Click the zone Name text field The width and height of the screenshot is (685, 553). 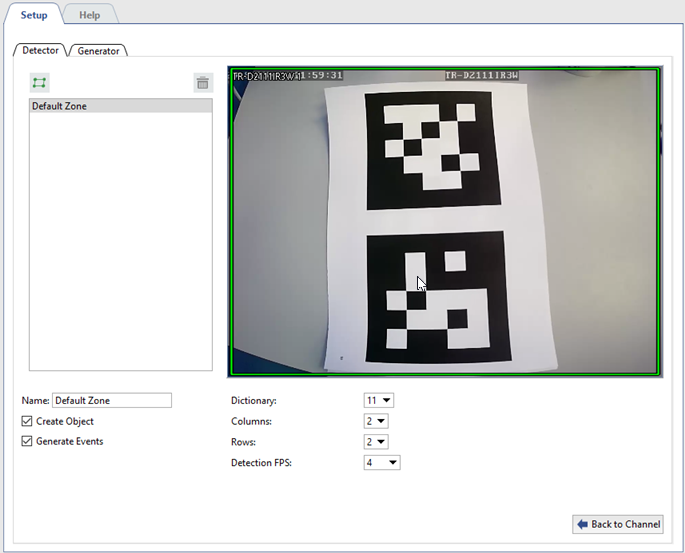tap(112, 400)
